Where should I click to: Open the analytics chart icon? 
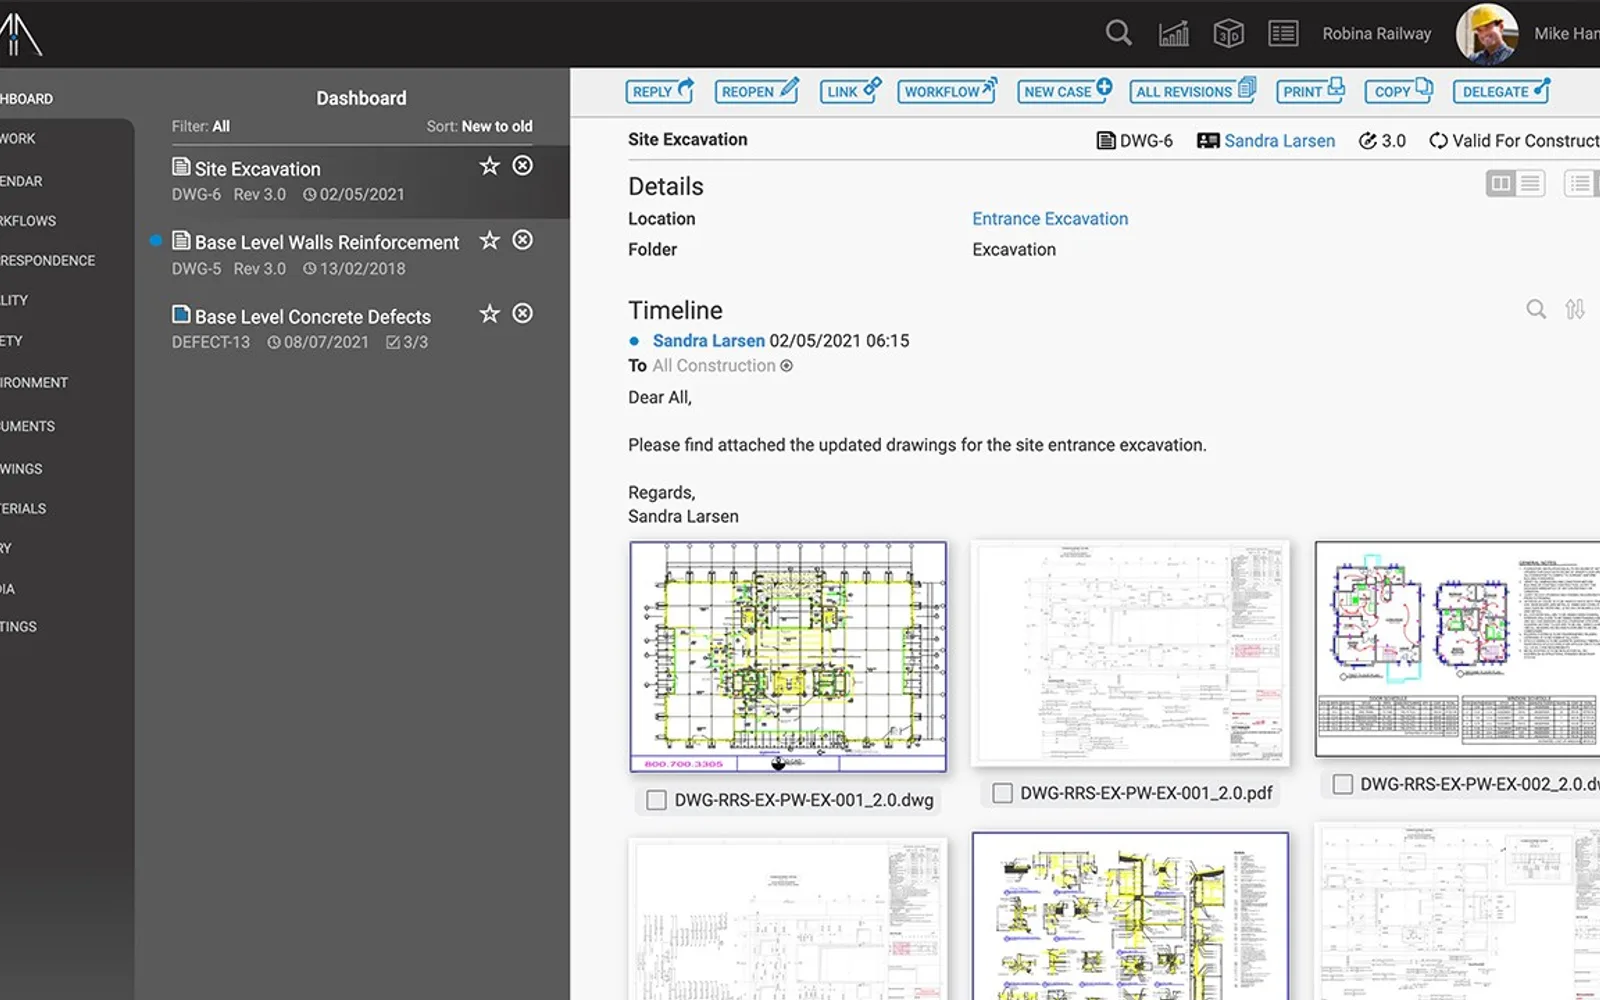pyautogui.click(x=1174, y=33)
